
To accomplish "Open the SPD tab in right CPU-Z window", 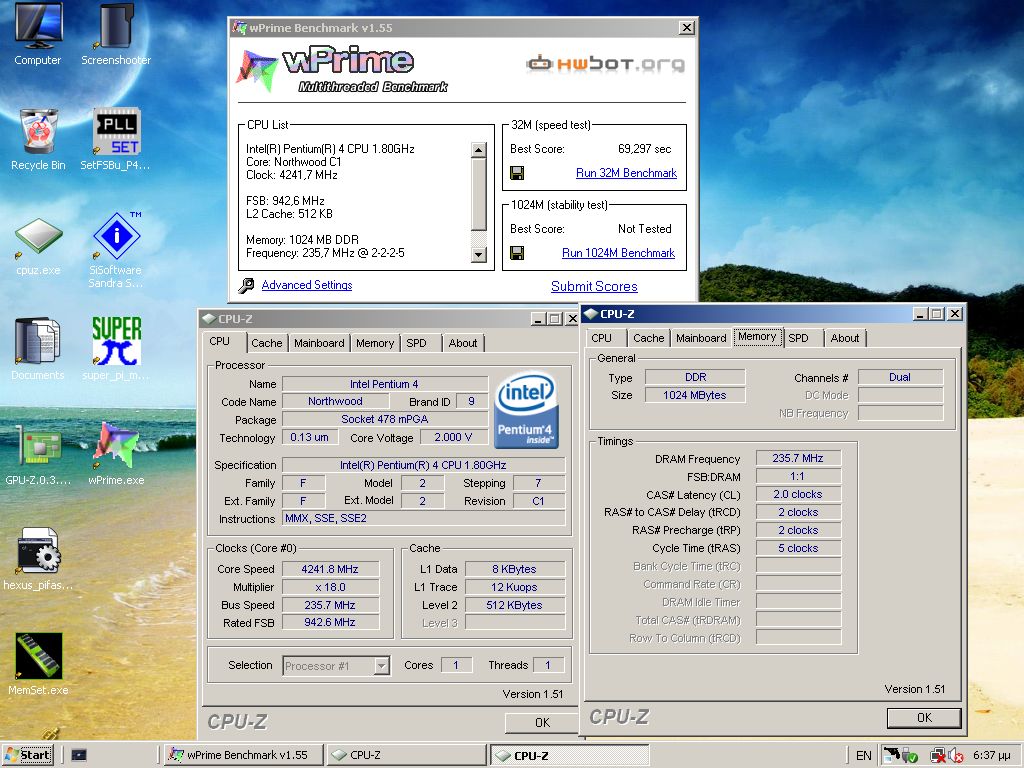I will click(798, 338).
